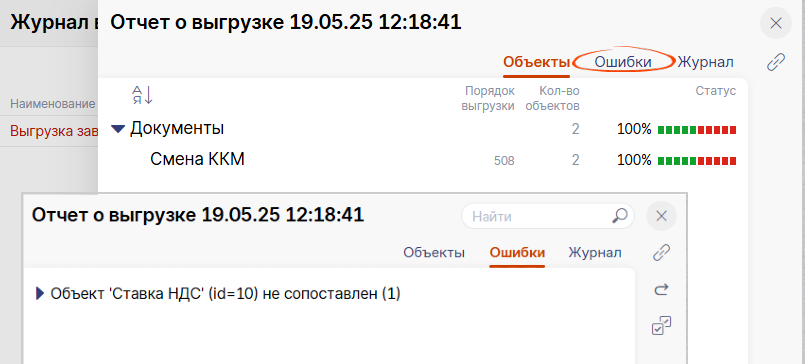805x364 pixels.
Task: Click the magnifier icon in search field
Action: tap(620, 216)
